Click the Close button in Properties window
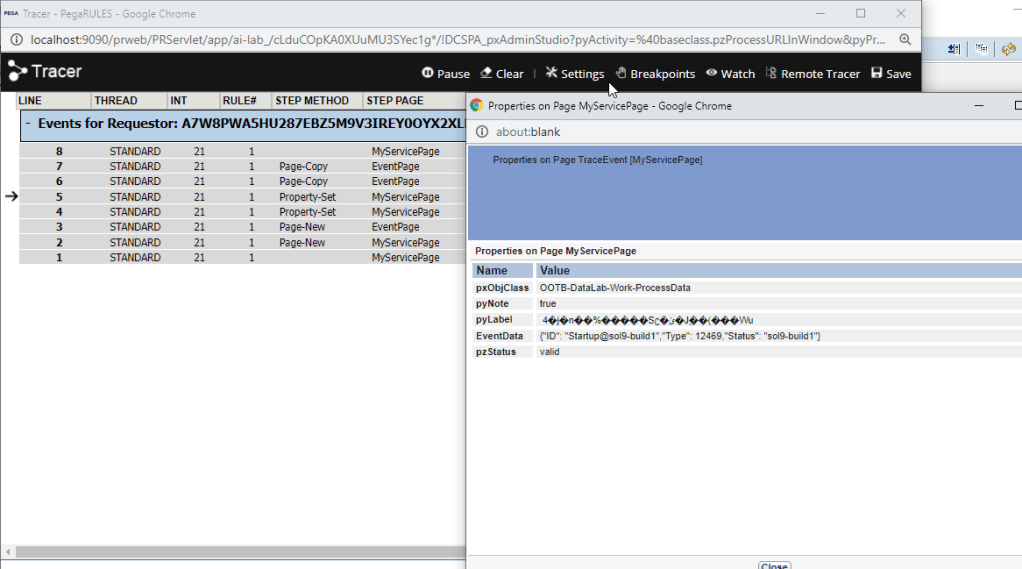This screenshot has width=1022, height=569. coord(774,565)
